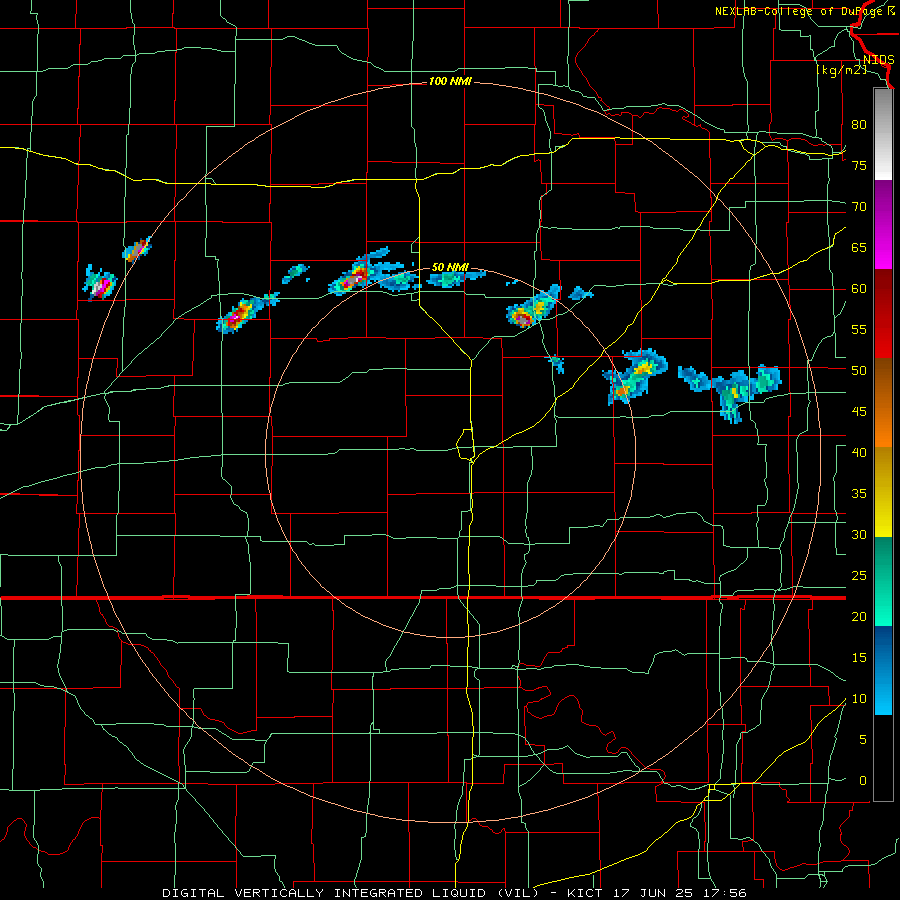Select the 45 value on the VIL scale

[x=859, y=412]
